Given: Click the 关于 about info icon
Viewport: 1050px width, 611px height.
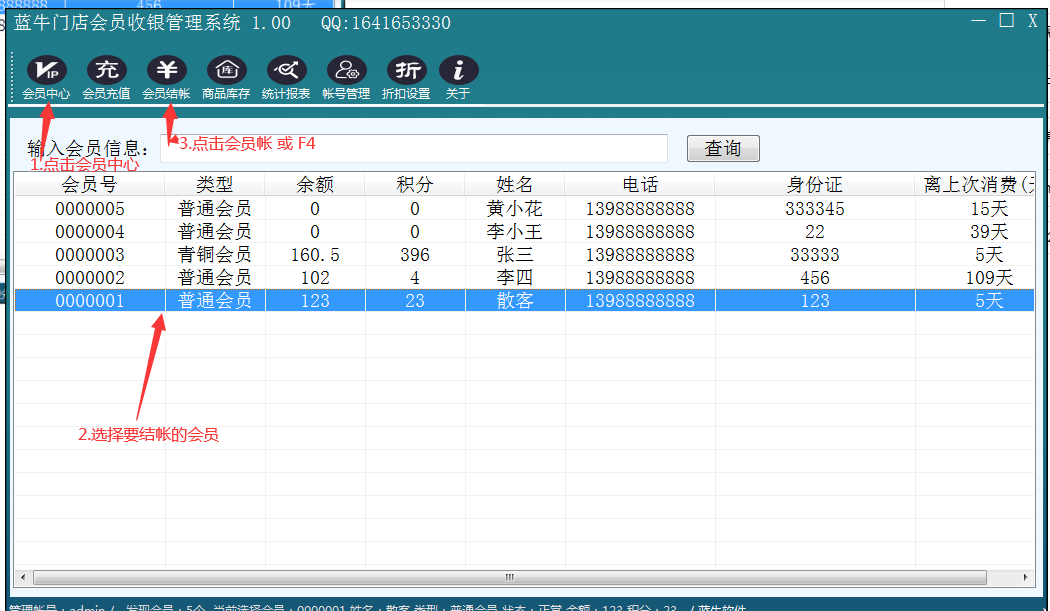Looking at the screenshot, I should pyautogui.click(x=458, y=70).
